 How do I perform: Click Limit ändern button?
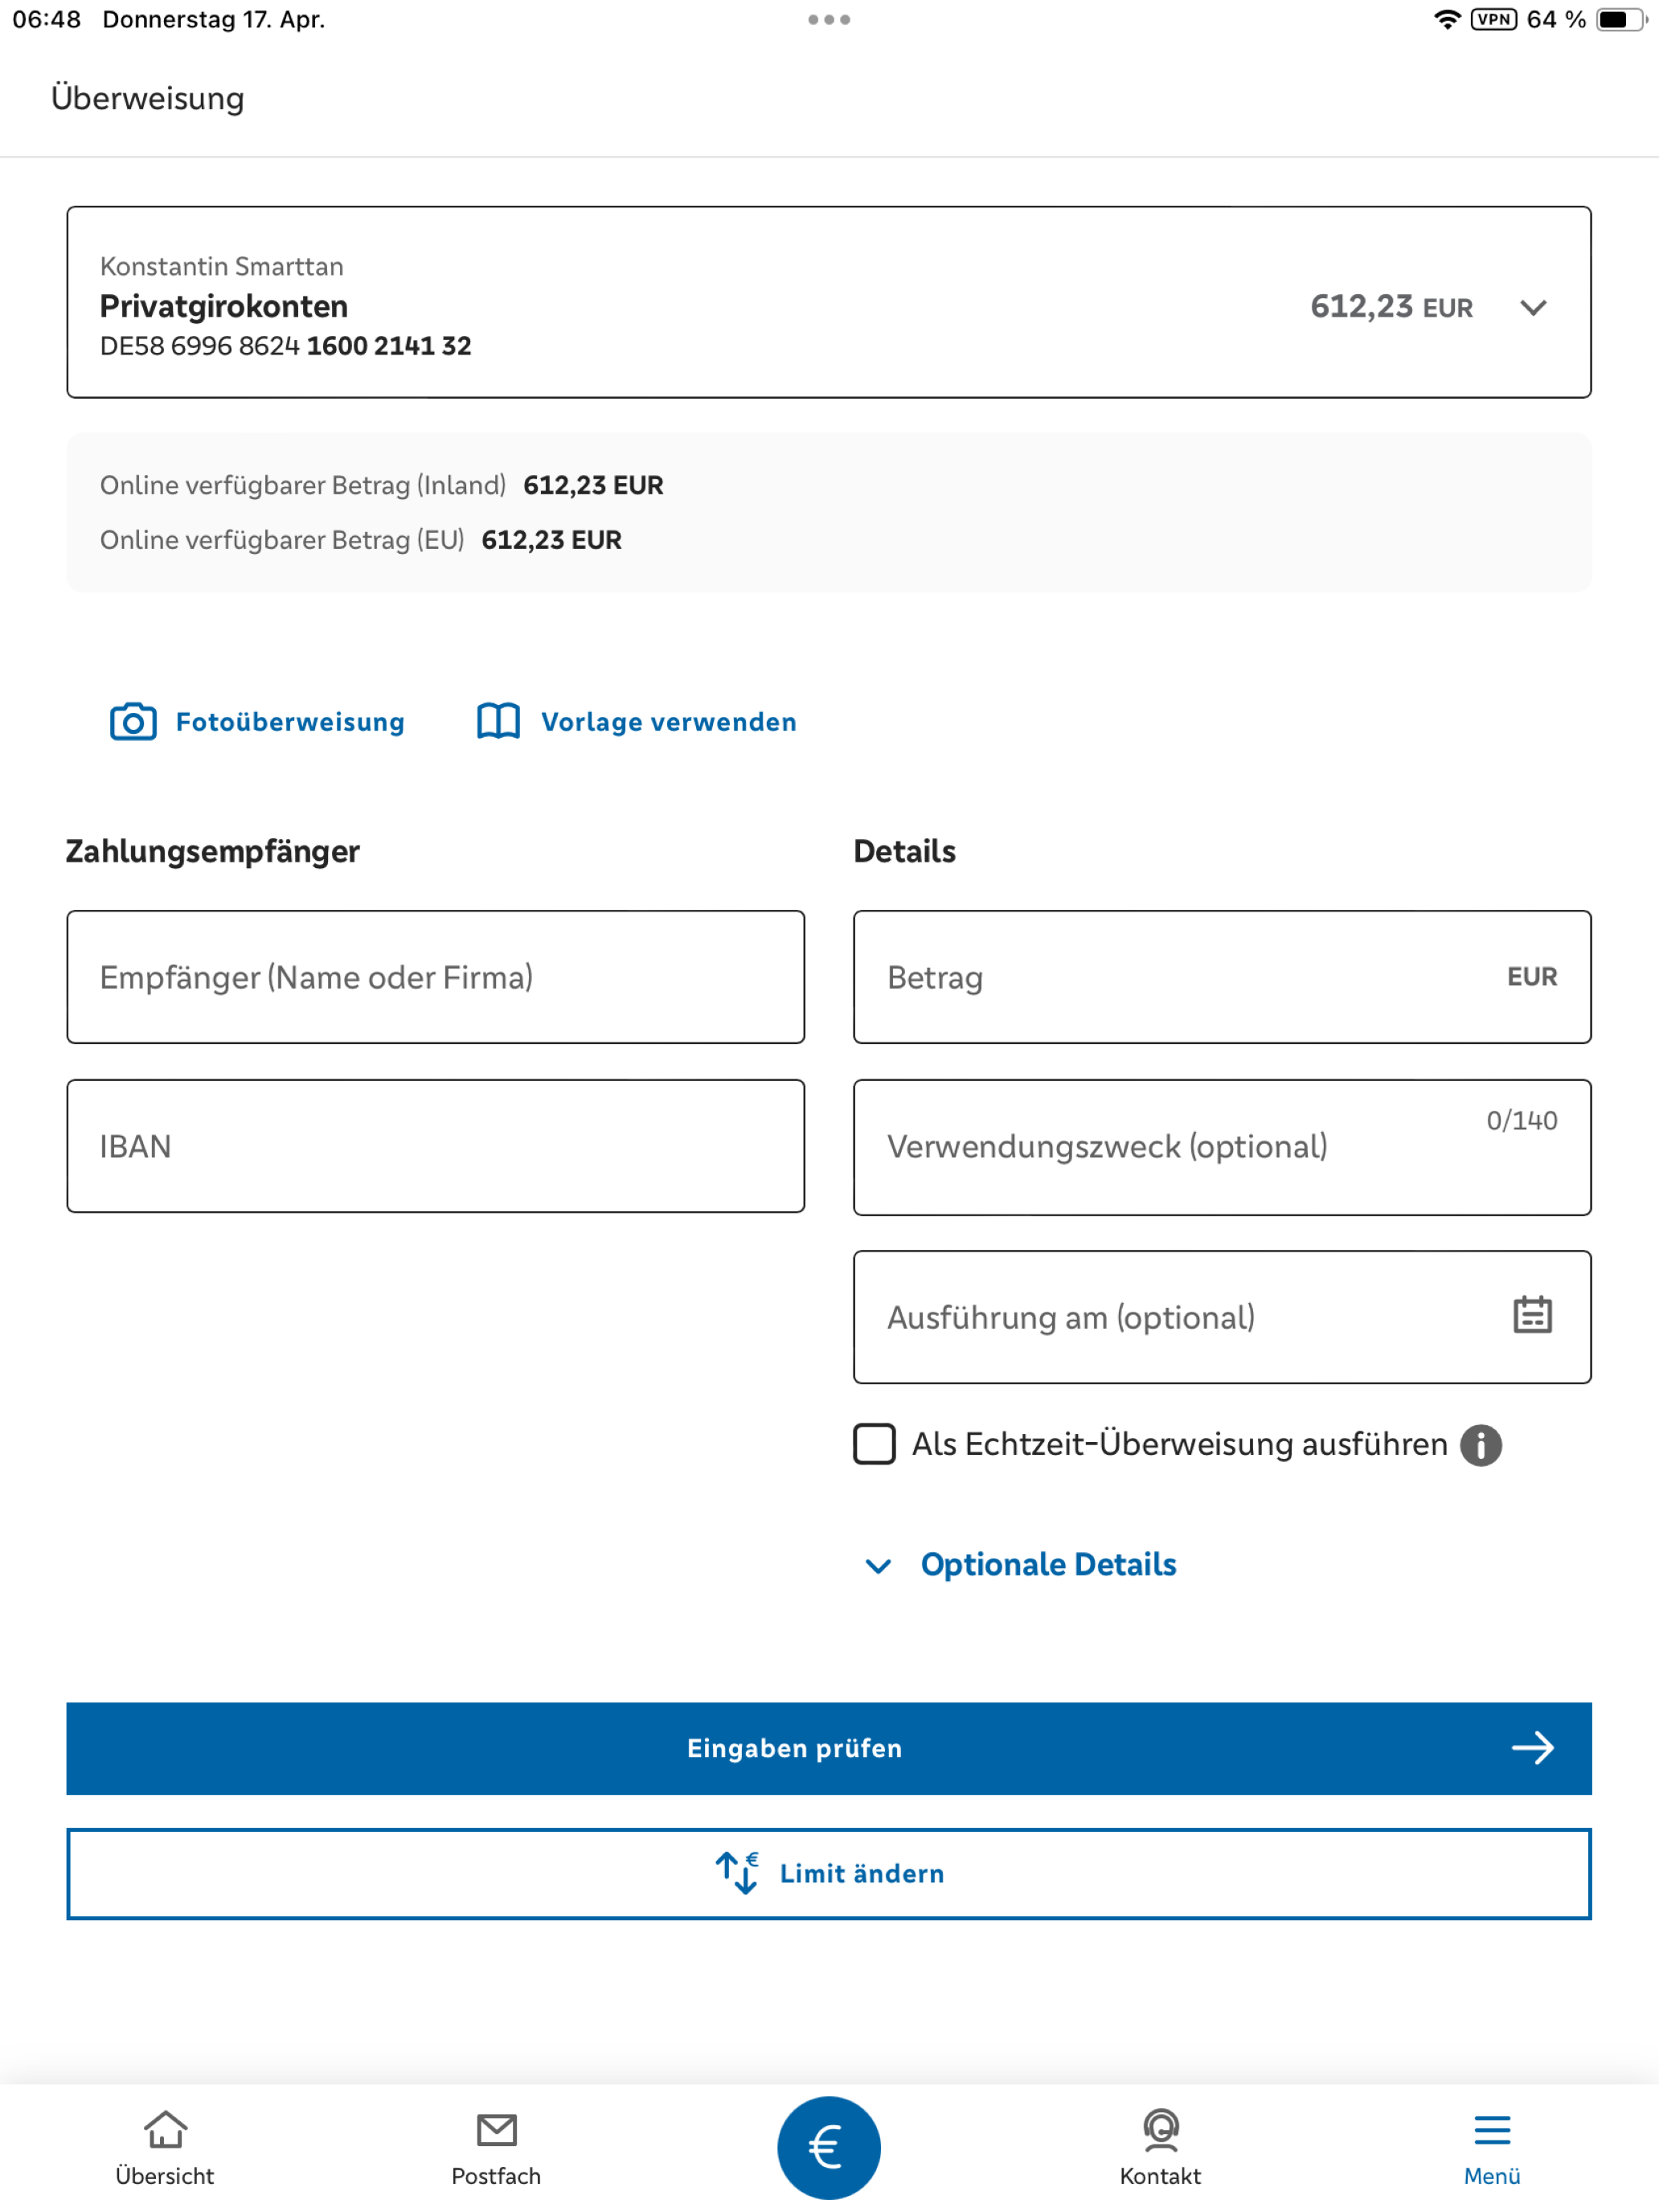829,1874
